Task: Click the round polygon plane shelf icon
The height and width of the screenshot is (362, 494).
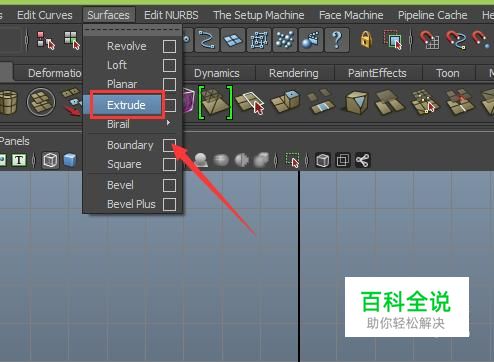Action: point(41,102)
